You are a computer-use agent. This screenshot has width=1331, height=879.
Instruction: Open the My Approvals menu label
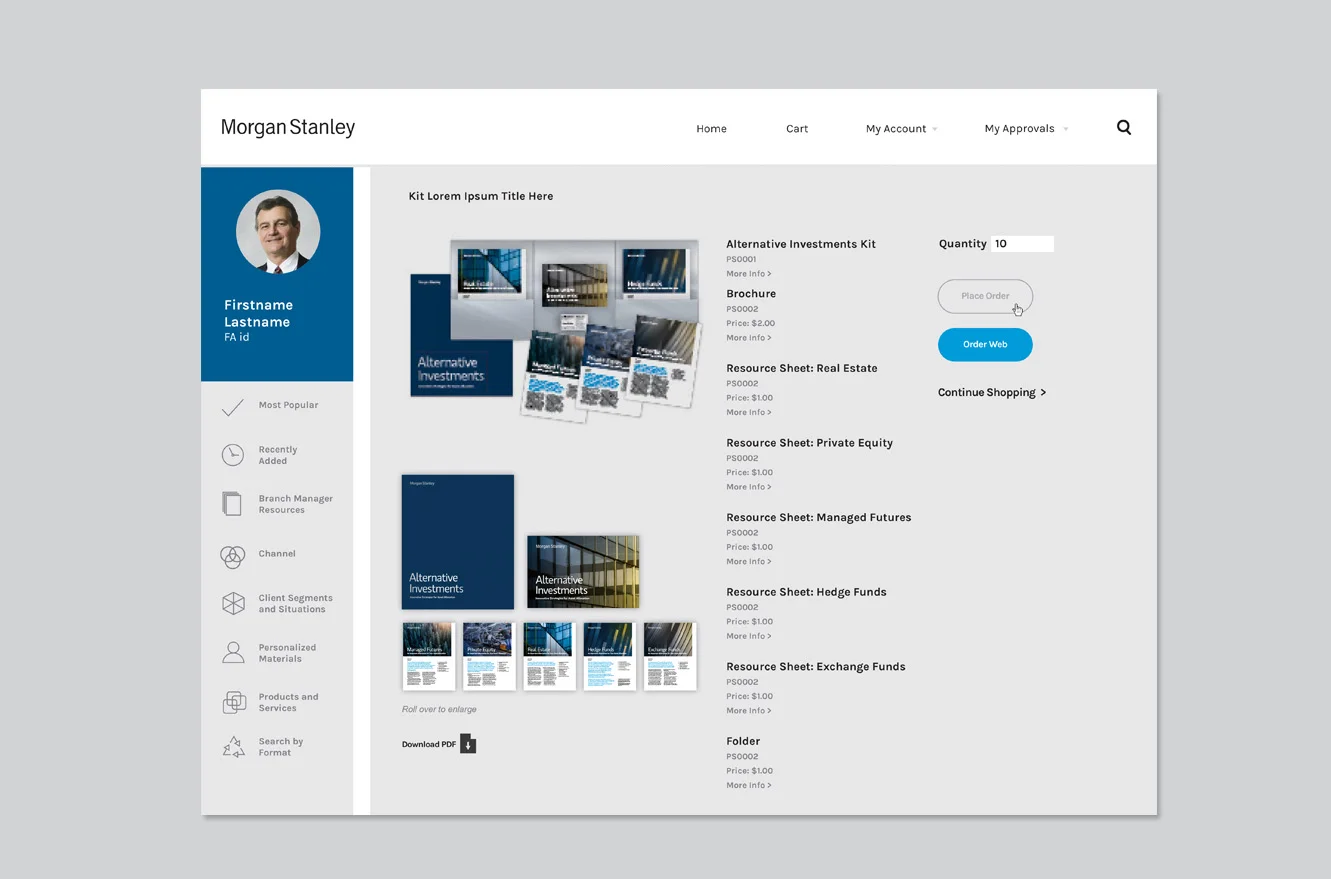pos(1019,129)
